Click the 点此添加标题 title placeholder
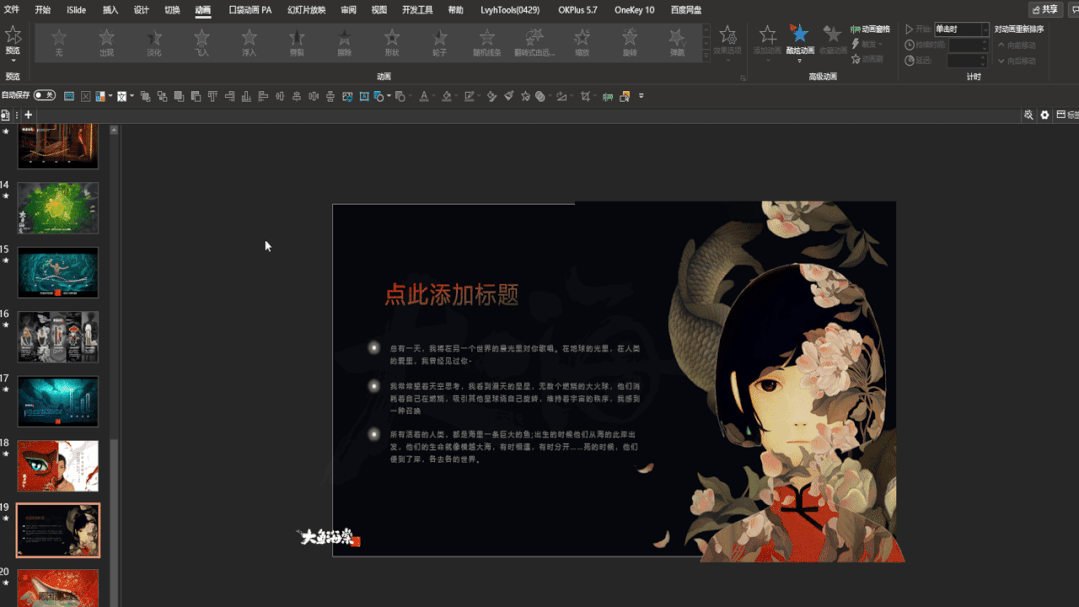This screenshot has height=607, width=1079. point(451,295)
